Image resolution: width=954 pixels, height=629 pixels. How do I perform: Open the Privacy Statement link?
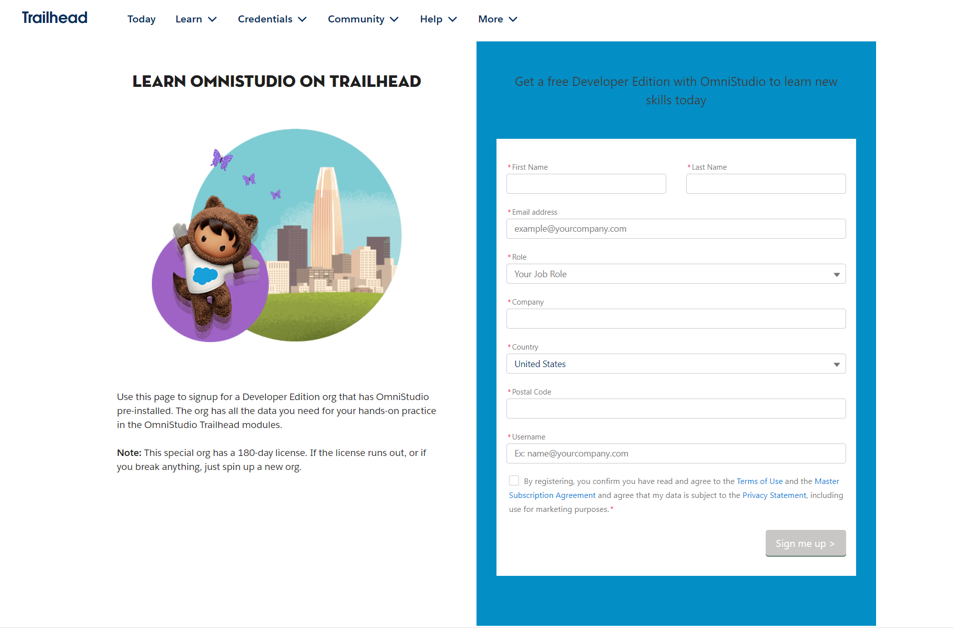click(773, 494)
